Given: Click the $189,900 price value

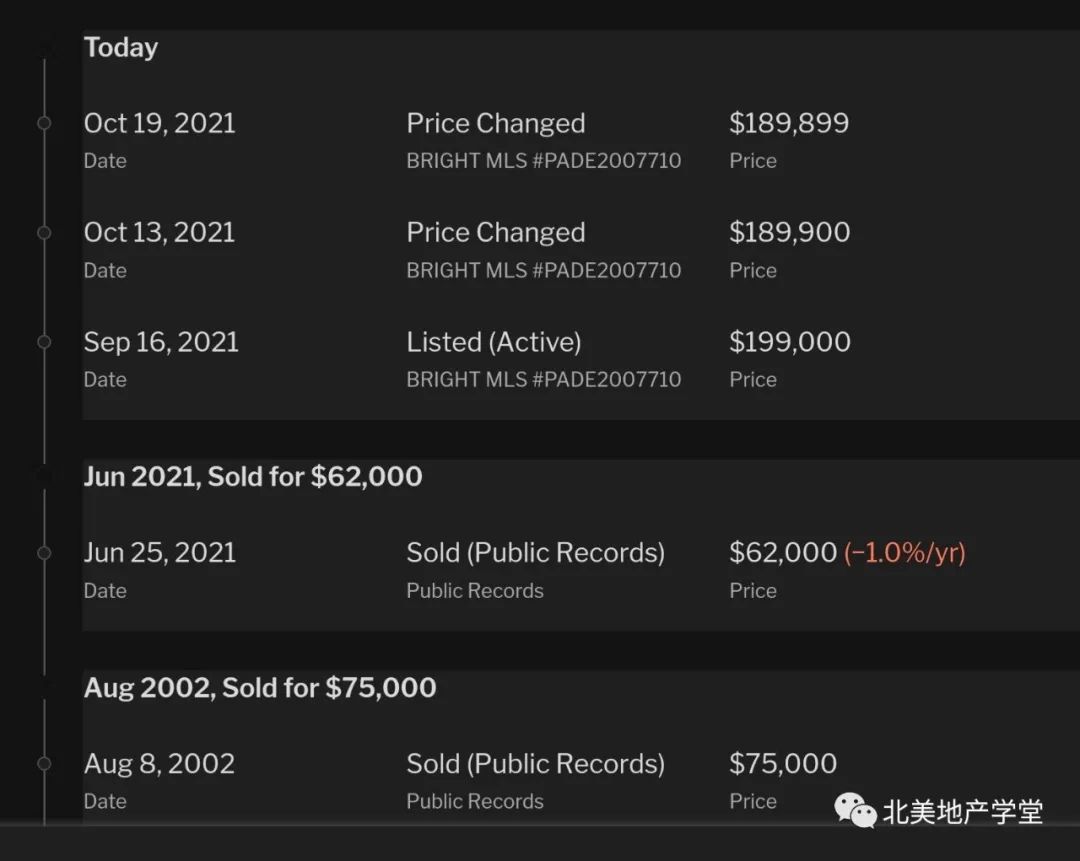Looking at the screenshot, I should coord(790,232).
